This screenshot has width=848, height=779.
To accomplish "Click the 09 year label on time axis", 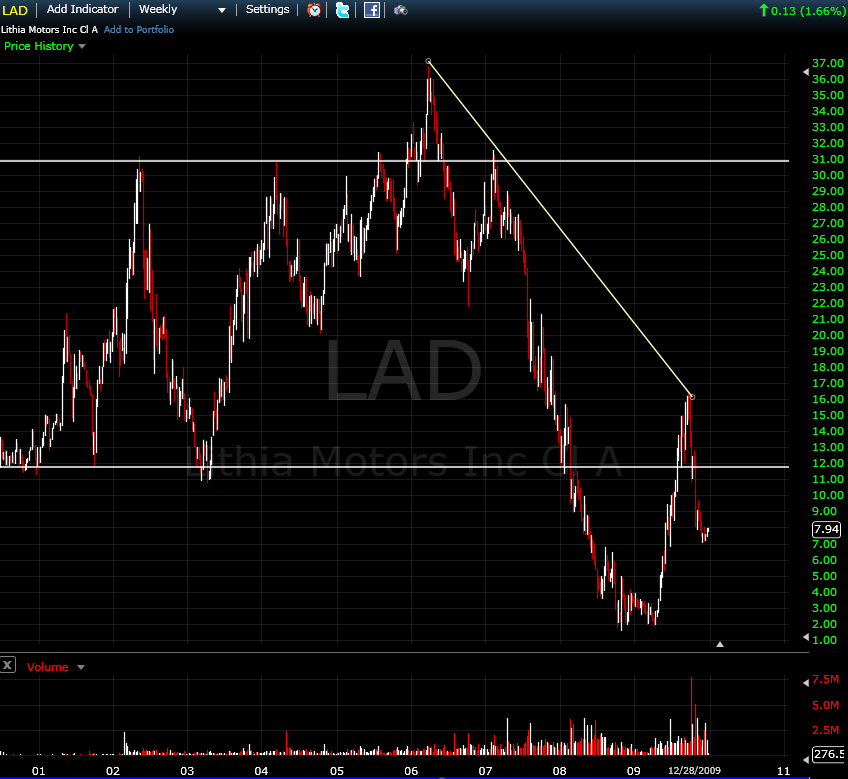I will tap(633, 771).
